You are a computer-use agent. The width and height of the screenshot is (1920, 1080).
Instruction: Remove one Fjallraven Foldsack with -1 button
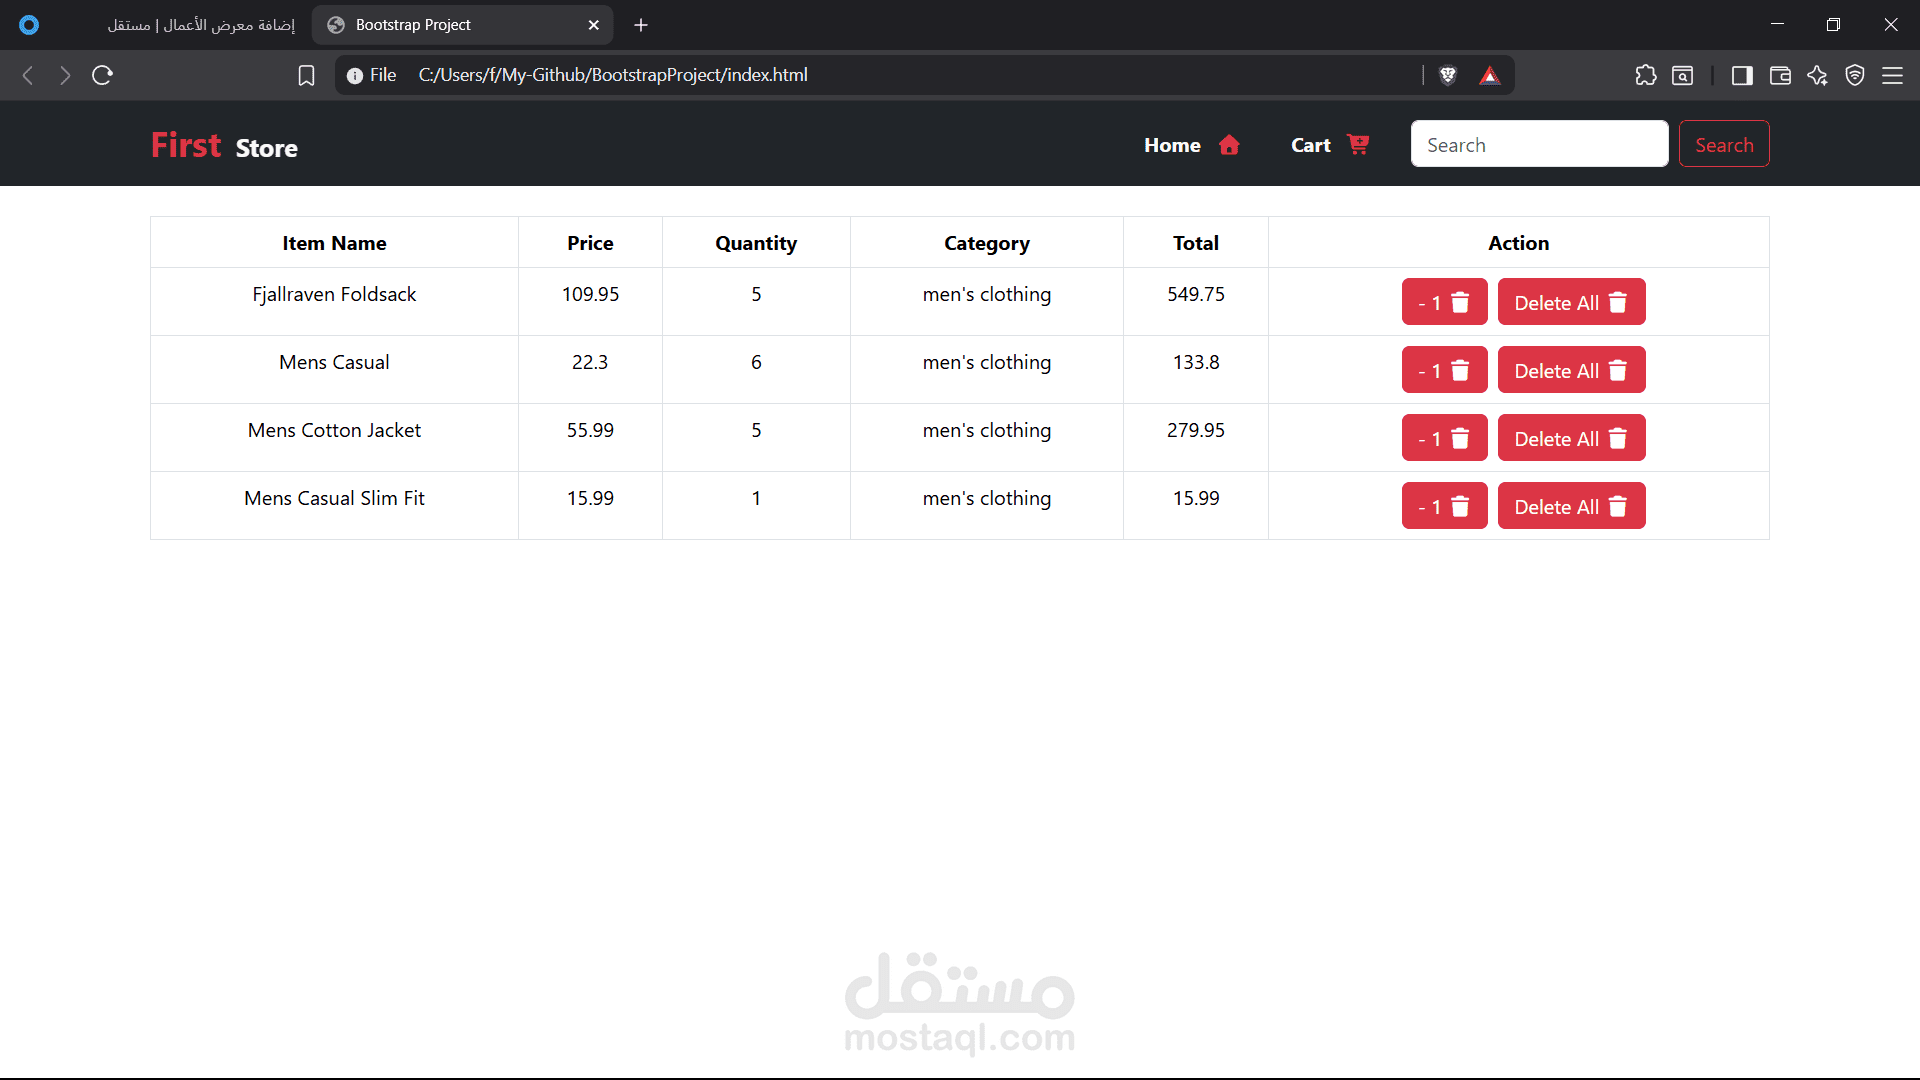coord(1444,302)
